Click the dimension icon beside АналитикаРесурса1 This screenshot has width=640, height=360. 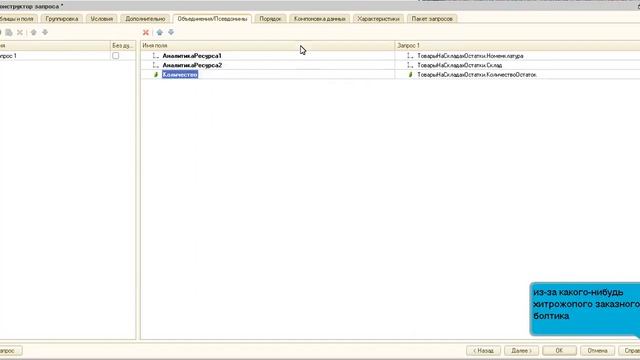point(155,56)
